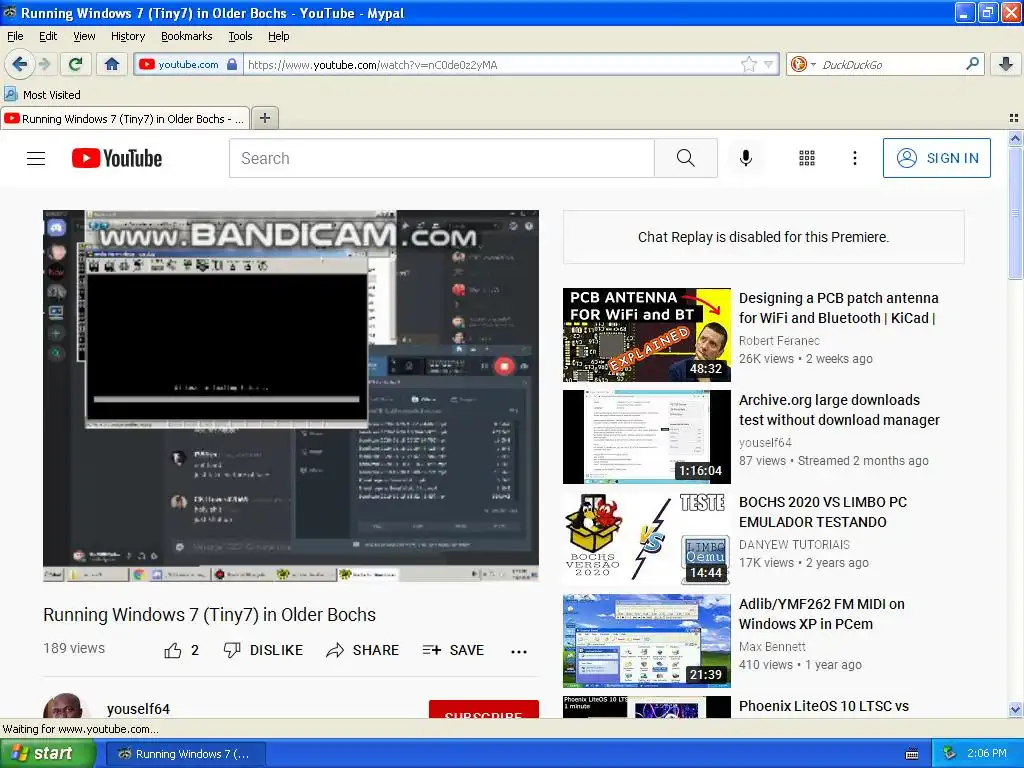Image resolution: width=1024 pixels, height=768 pixels.
Task: Open the browser downloads arrow button
Action: 1006,64
